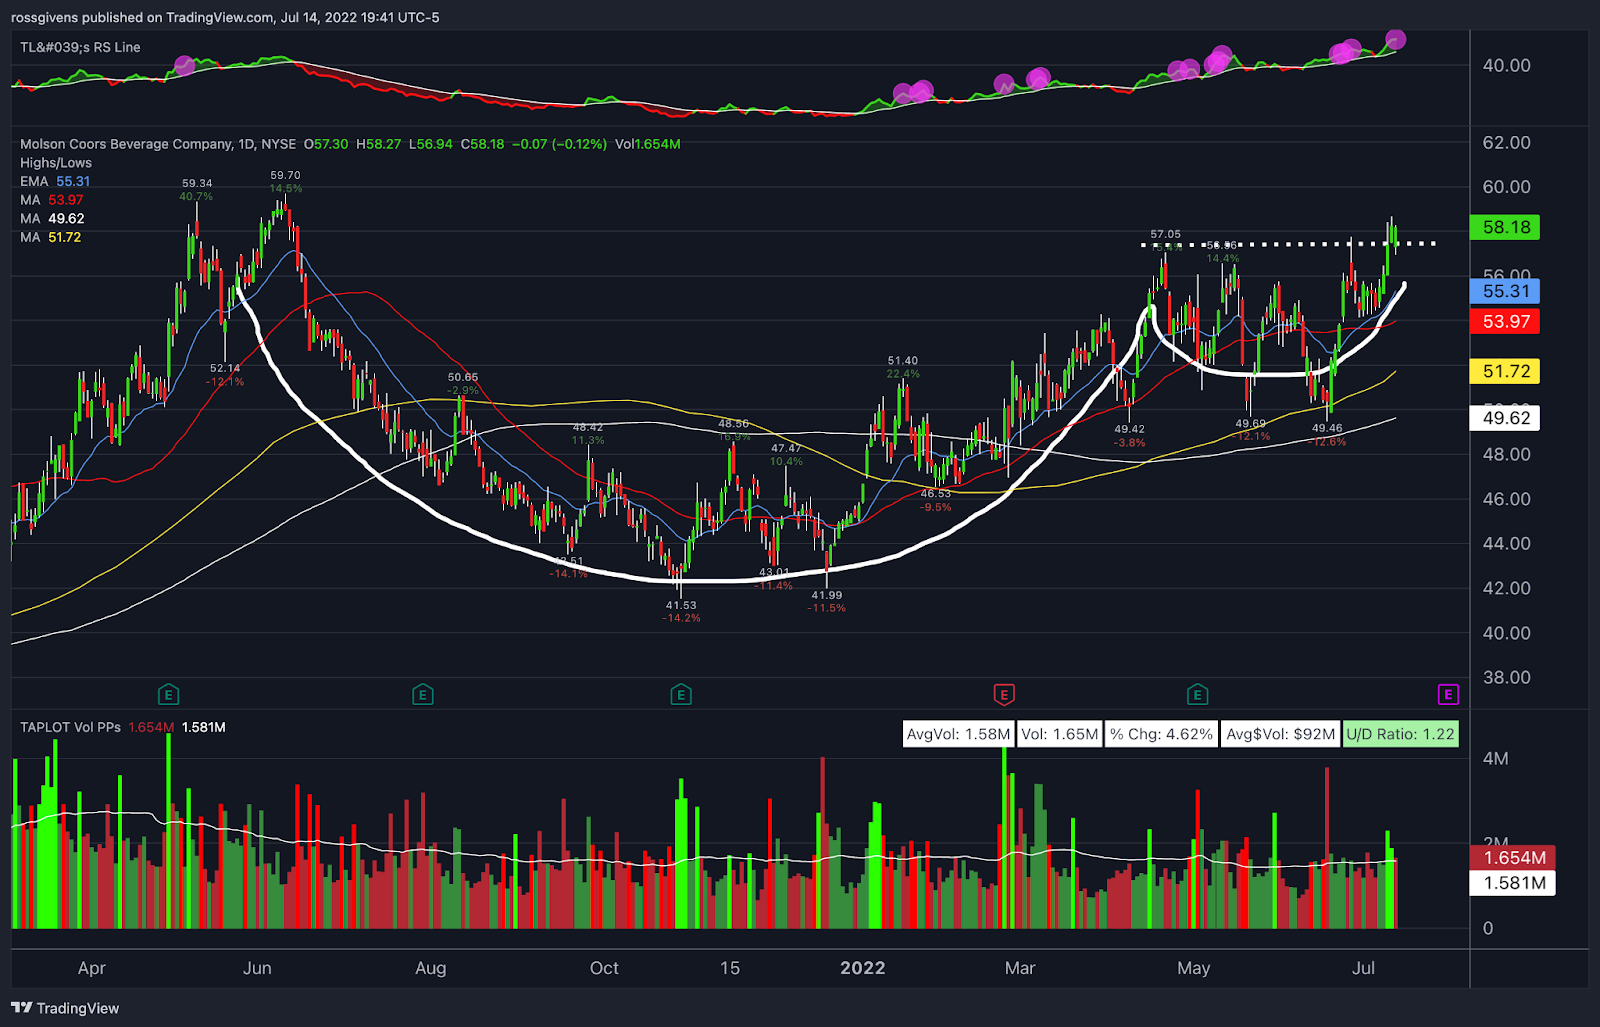
Task: Click the 41.53 swing low label
Action: pos(681,605)
